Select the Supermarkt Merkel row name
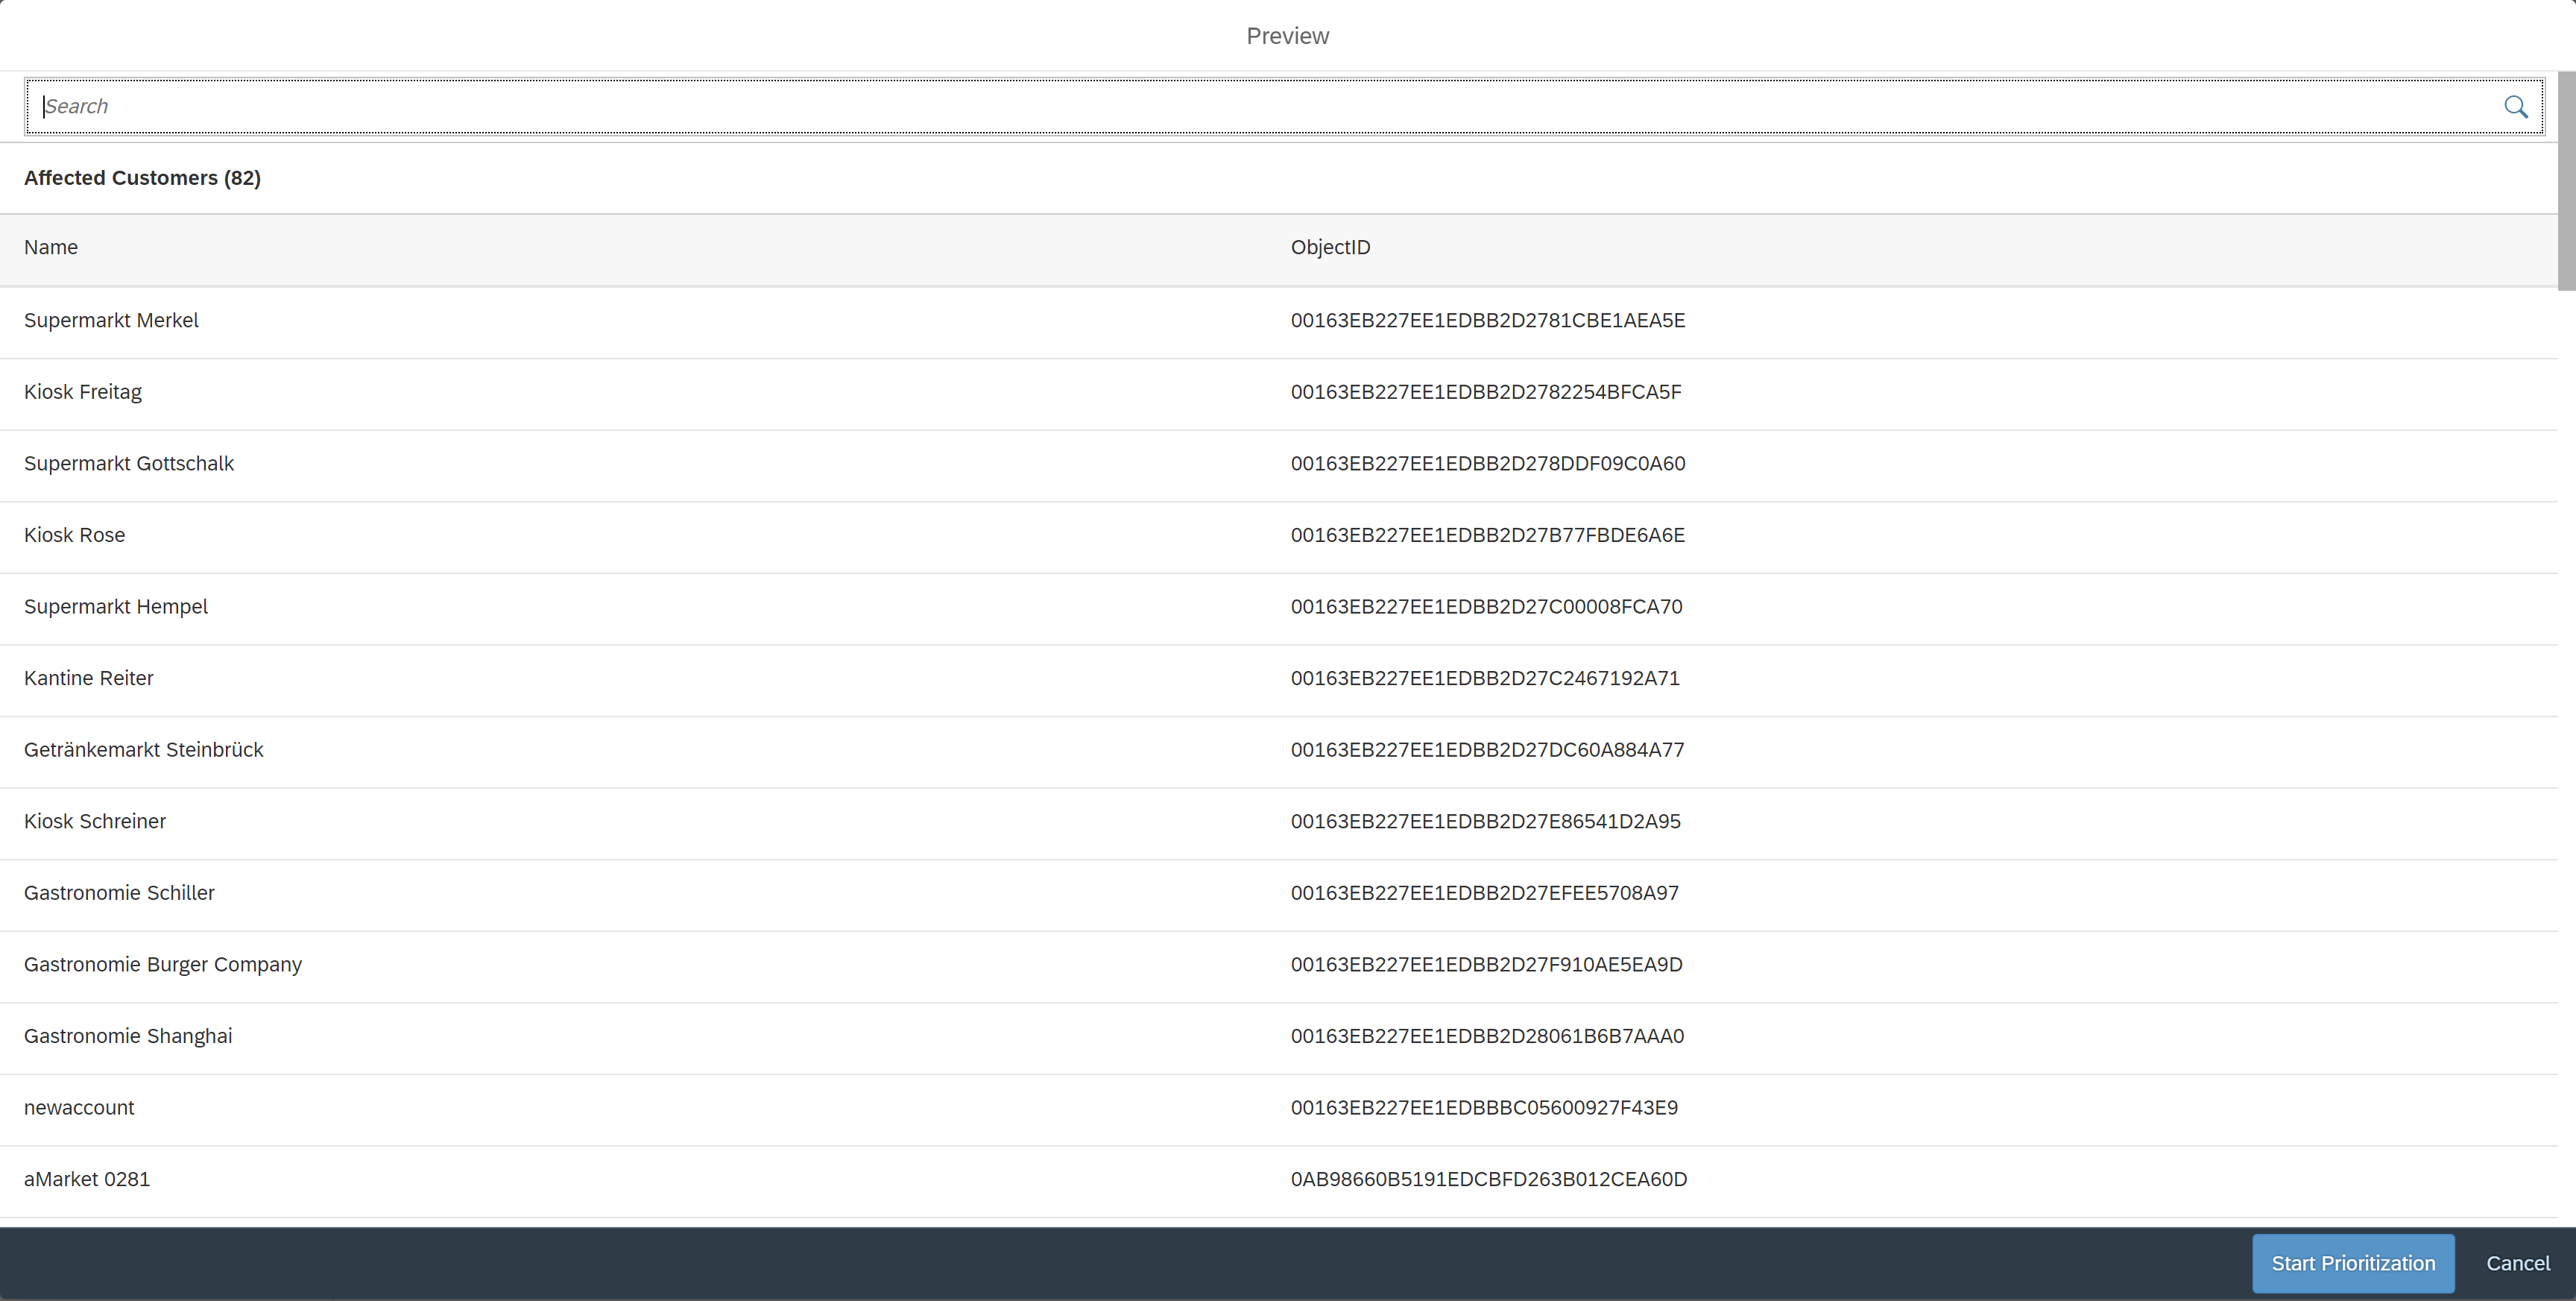2576x1301 pixels. coord(111,320)
